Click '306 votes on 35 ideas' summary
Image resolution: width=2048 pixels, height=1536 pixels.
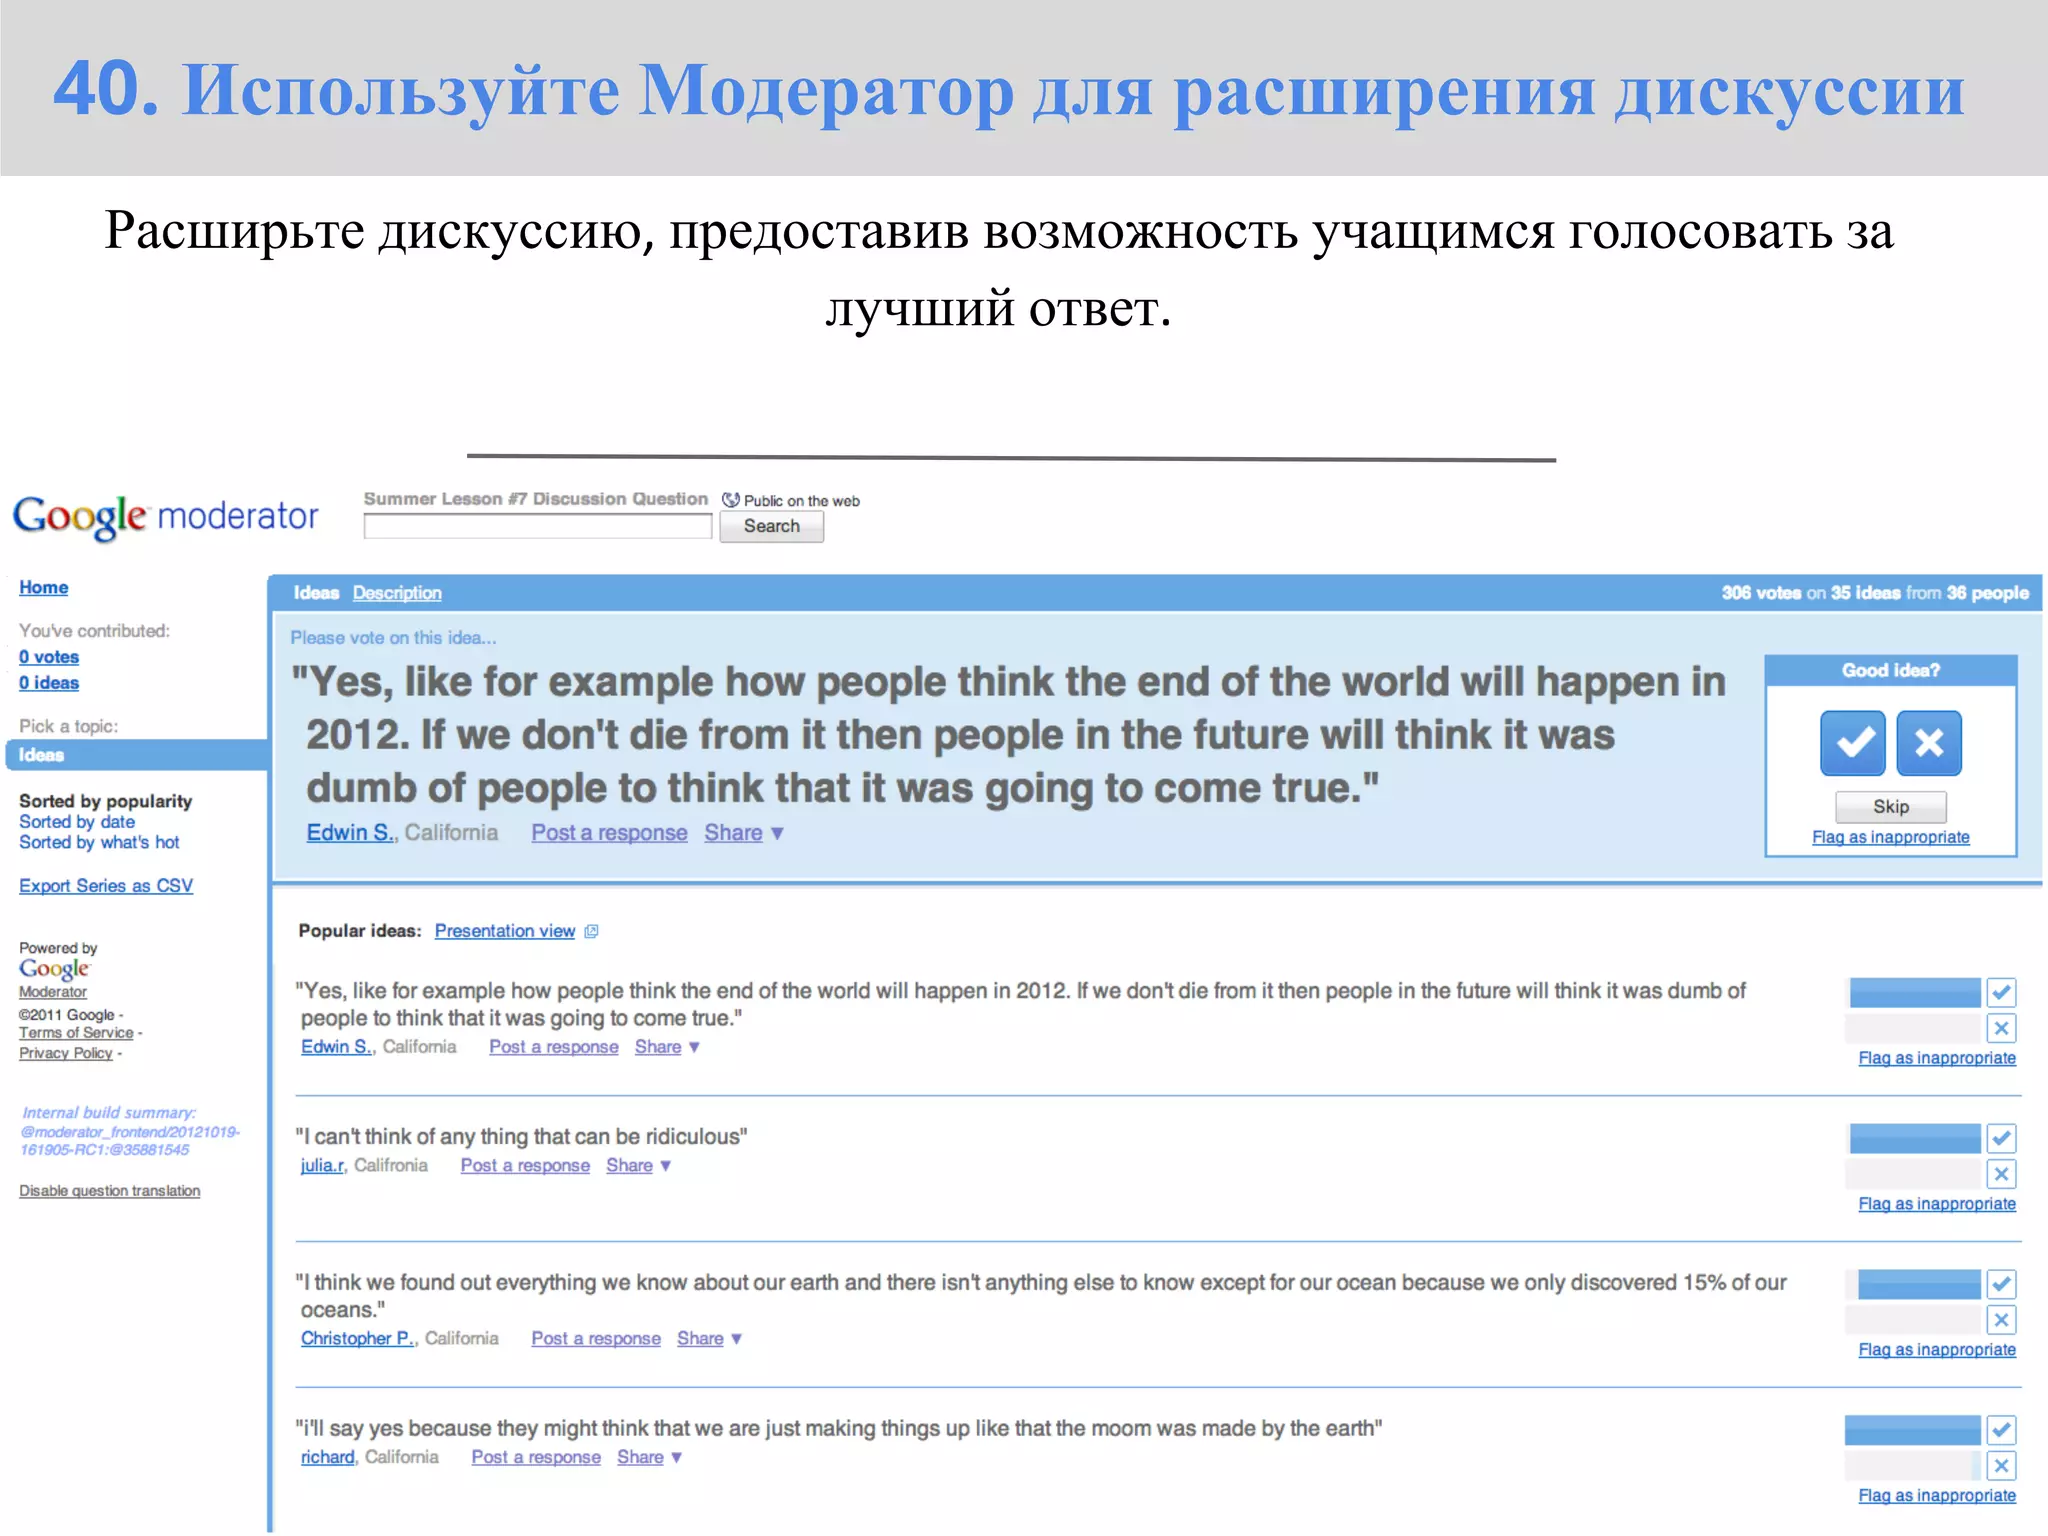click(1875, 593)
